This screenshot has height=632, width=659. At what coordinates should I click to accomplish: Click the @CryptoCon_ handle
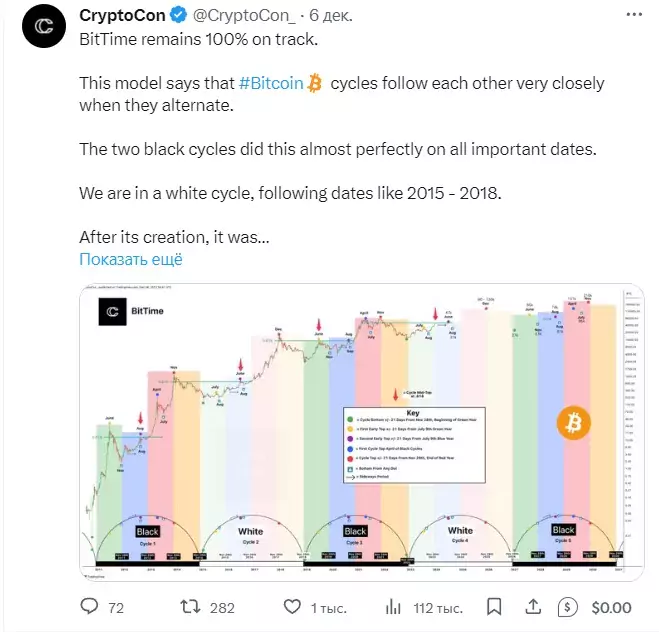[244, 16]
